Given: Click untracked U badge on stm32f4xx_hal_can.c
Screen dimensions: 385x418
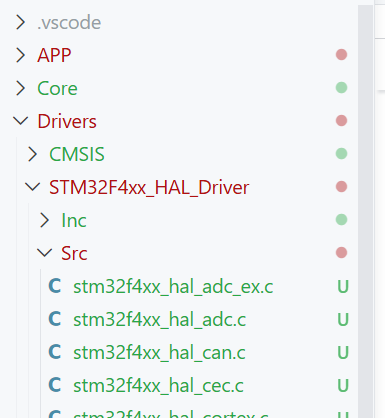Looking at the screenshot, I should coord(343,353).
